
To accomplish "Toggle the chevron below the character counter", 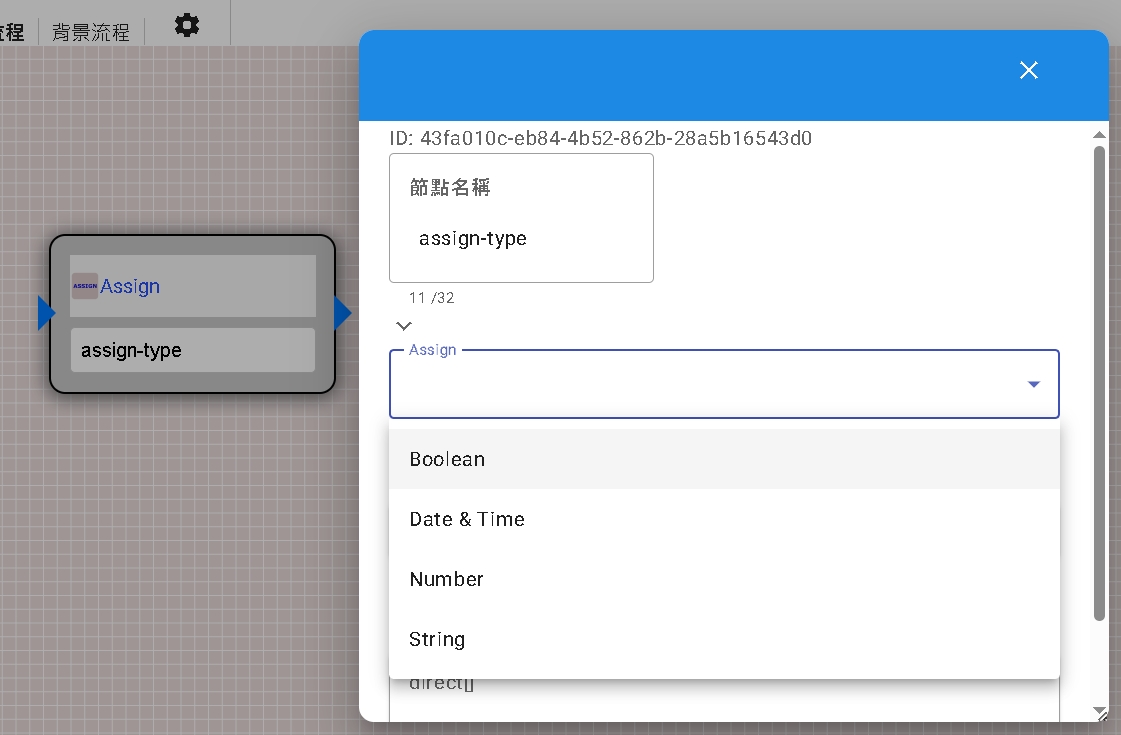I will click(x=404, y=326).
